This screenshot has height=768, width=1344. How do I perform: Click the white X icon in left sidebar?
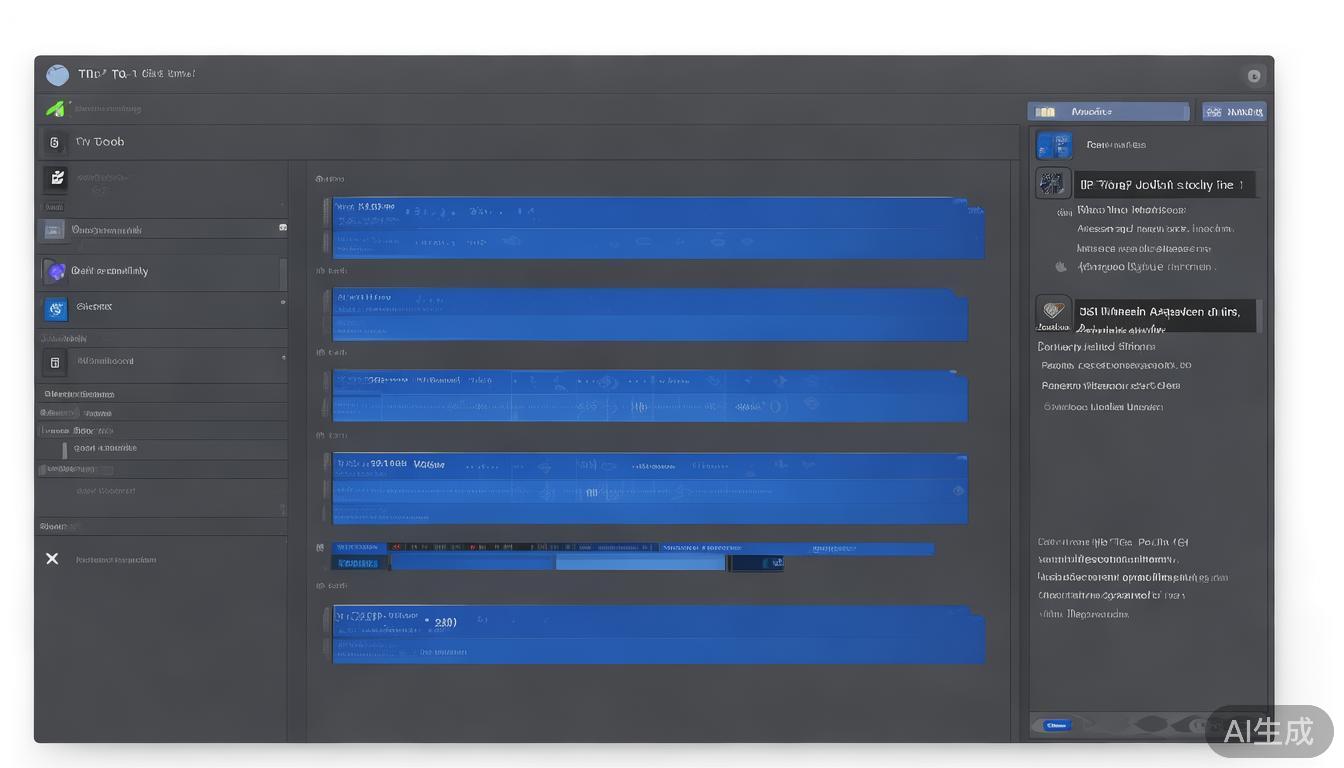(52, 559)
